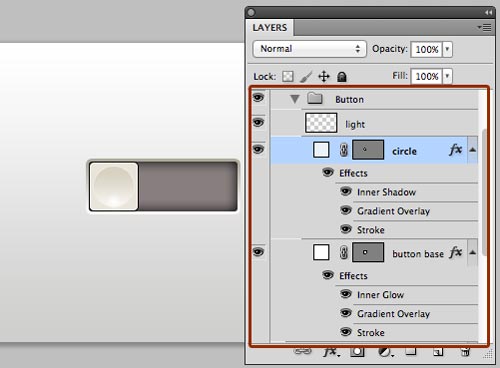Create new adjustment layer icon
Image resolution: width=500 pixels, height=368 pixels.
point(385,352)
